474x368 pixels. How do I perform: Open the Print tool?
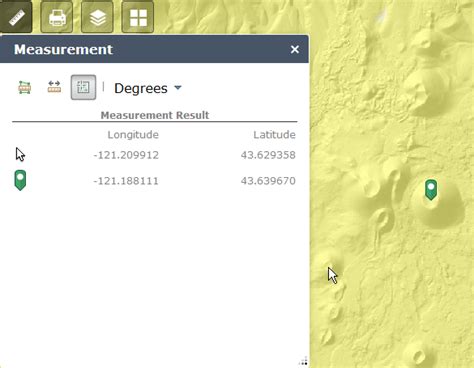point(57,17)
